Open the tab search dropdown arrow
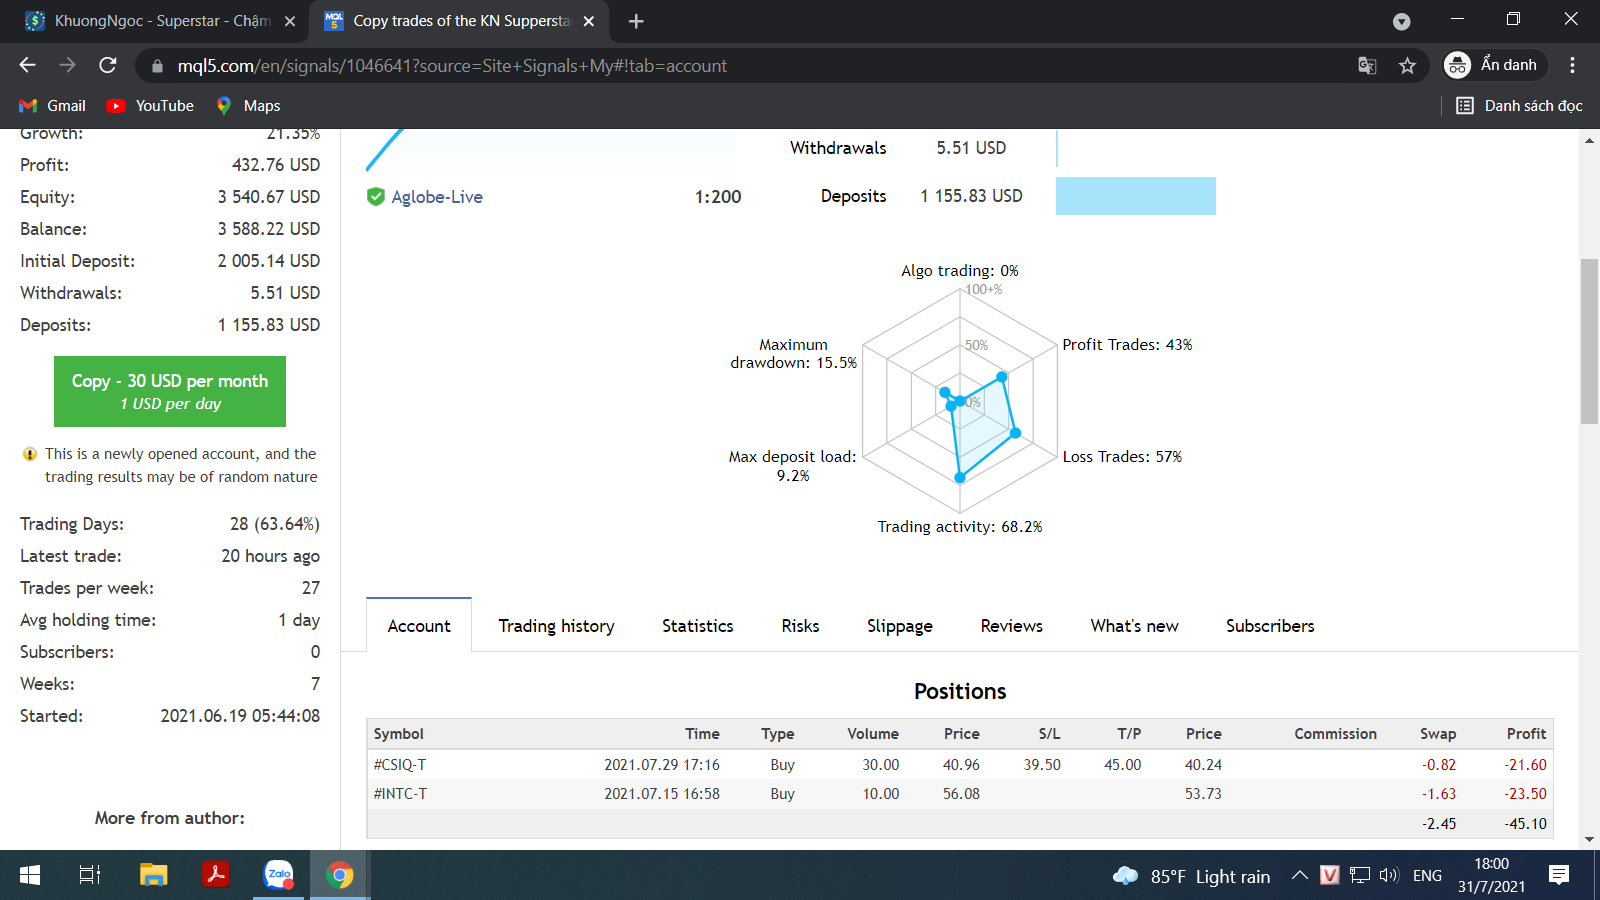Image resolution: width=1600 pixels, height=900 pixels. click(1402, 21)
